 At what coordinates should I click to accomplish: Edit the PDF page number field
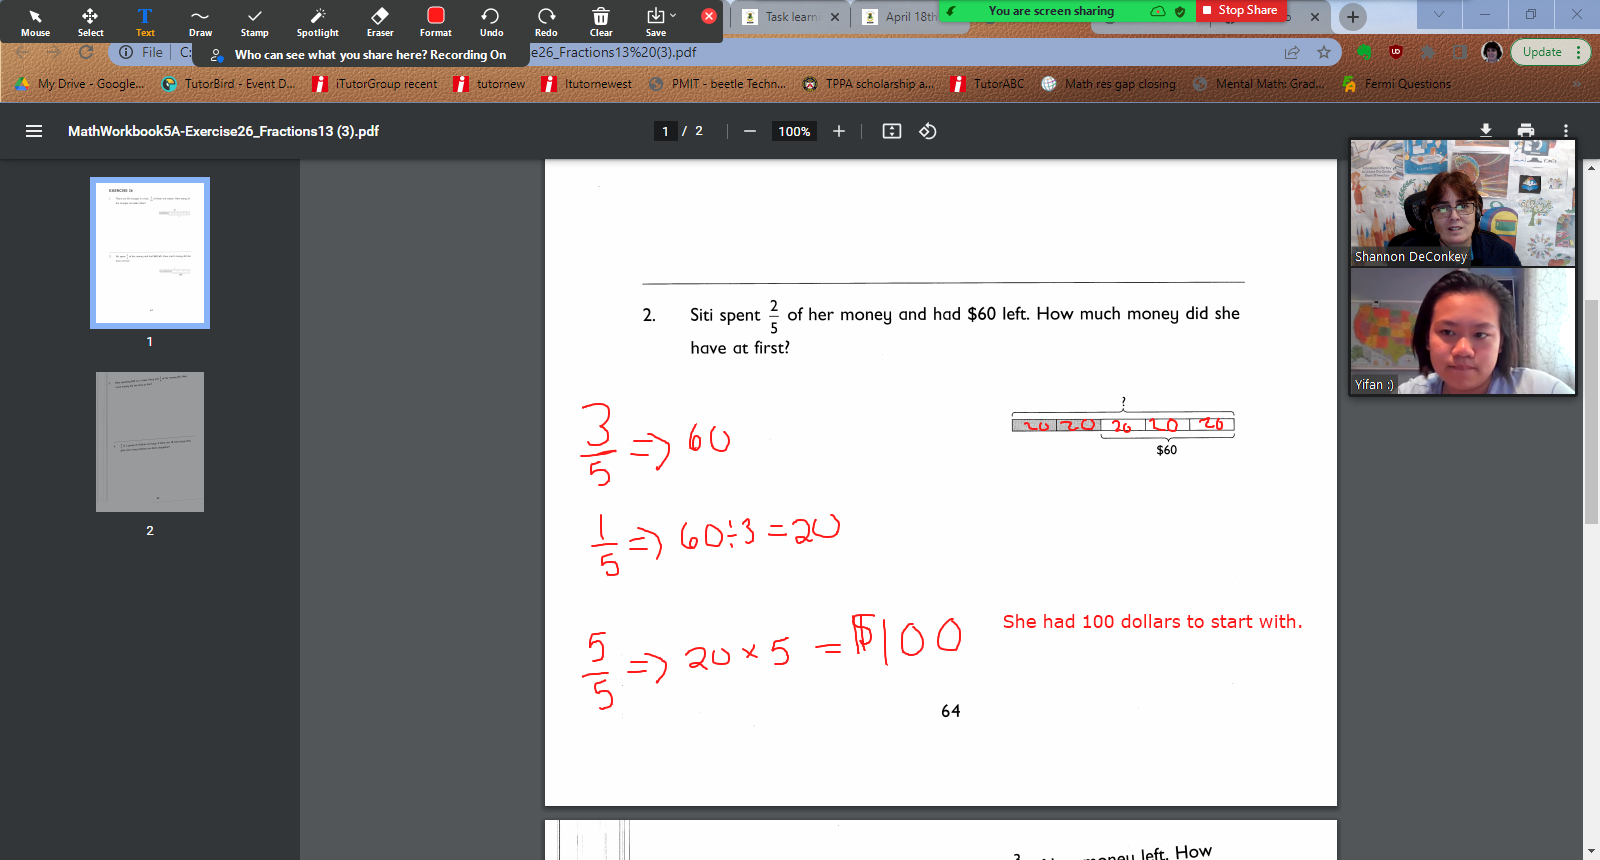pos(665,131)
